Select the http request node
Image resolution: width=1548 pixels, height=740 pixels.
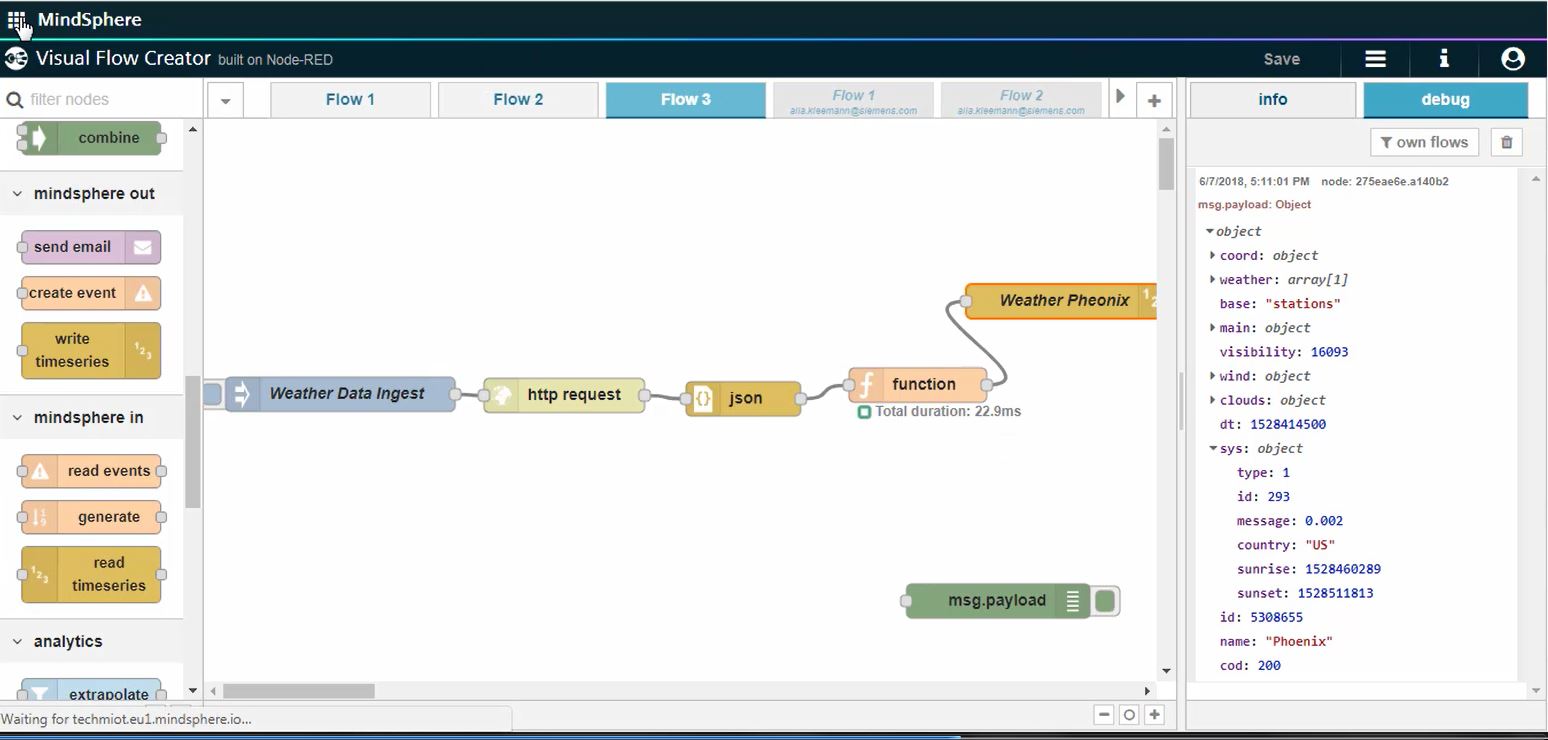(x=564, y=395)
